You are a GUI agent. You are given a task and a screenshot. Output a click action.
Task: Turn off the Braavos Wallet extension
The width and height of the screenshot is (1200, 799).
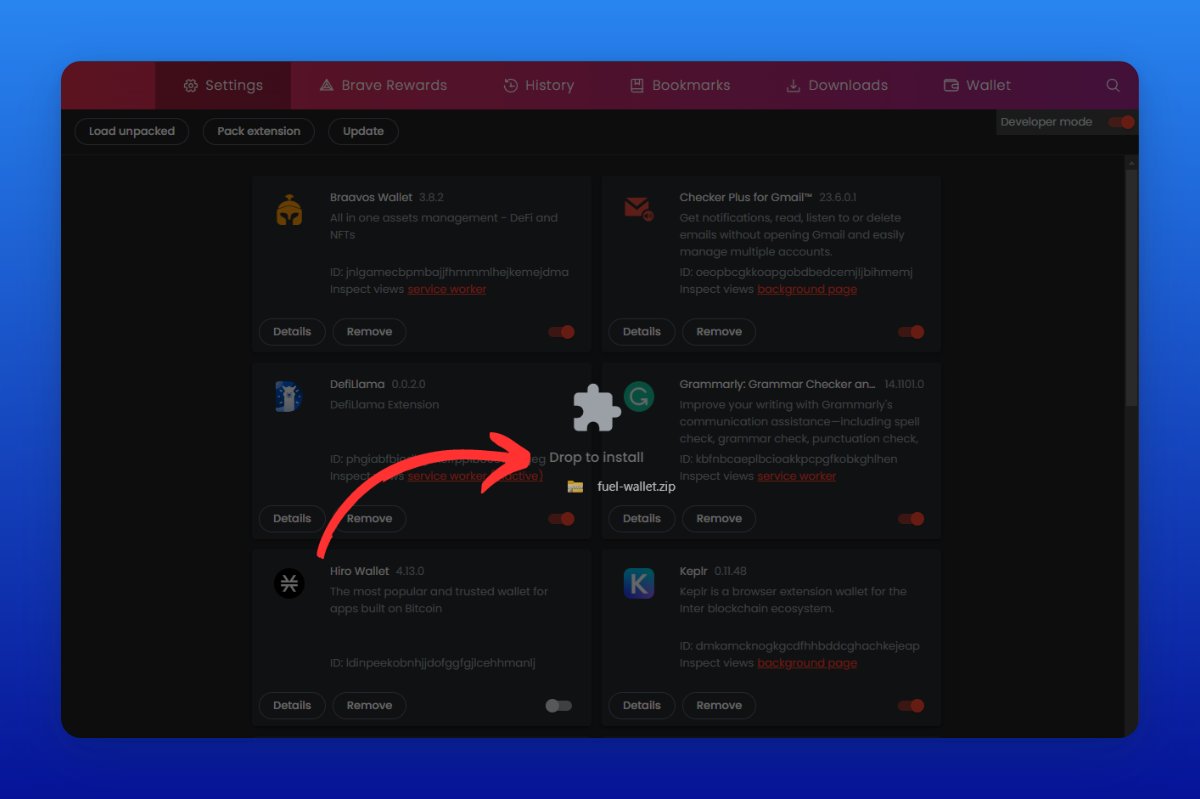point(562,332)
